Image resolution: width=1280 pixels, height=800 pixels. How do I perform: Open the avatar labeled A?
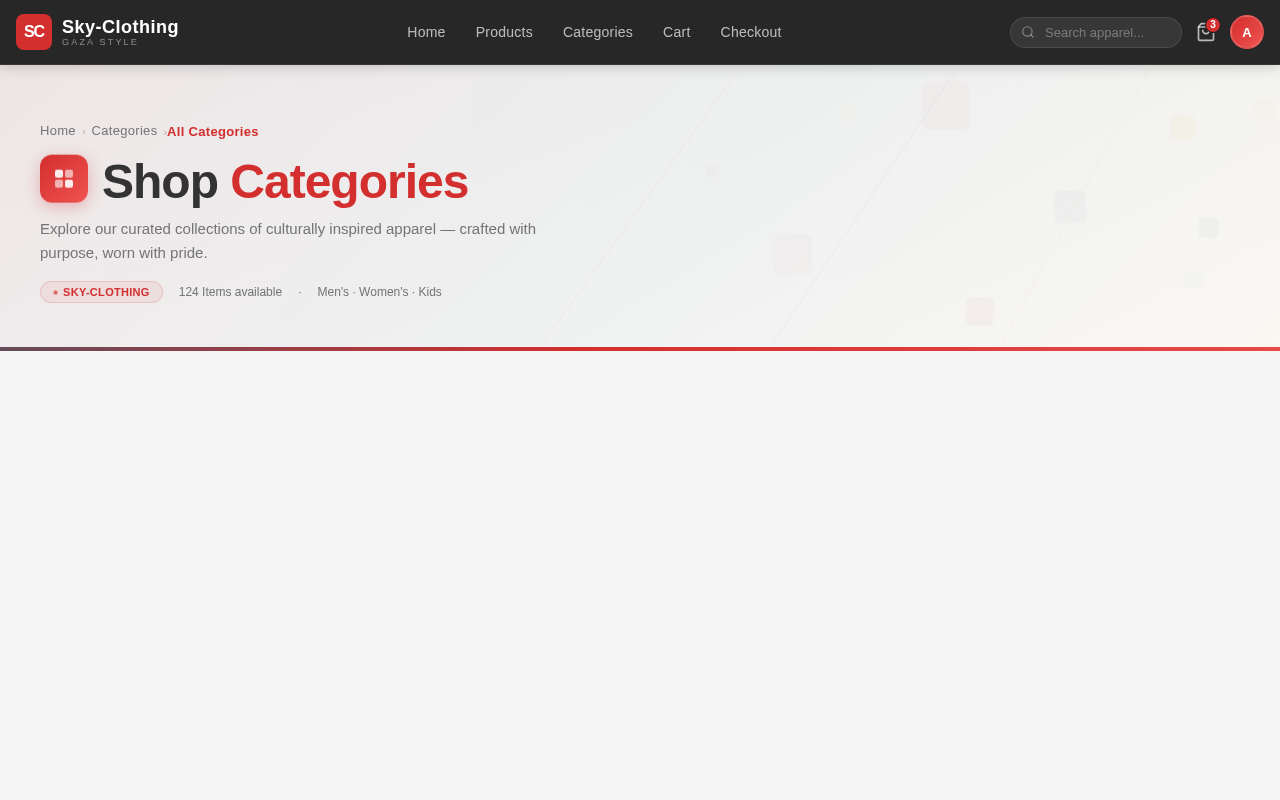point(1246,30)
